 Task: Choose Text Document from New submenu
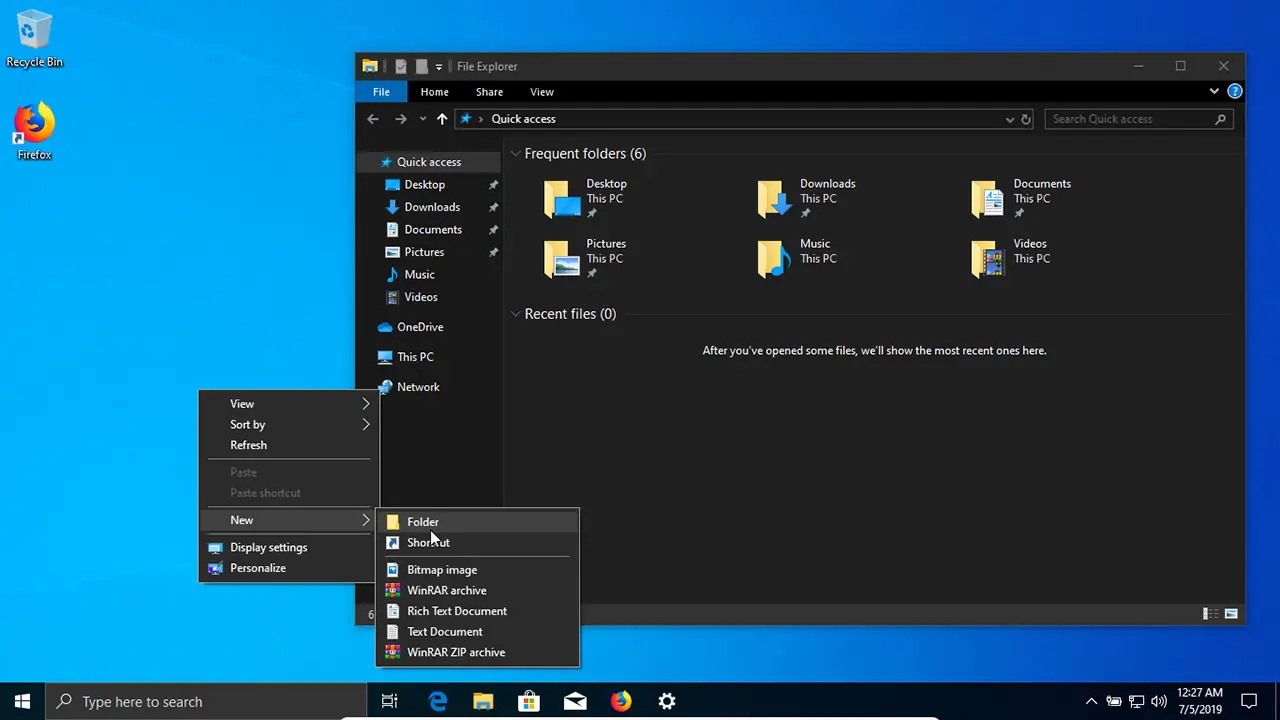pos(444,632)
